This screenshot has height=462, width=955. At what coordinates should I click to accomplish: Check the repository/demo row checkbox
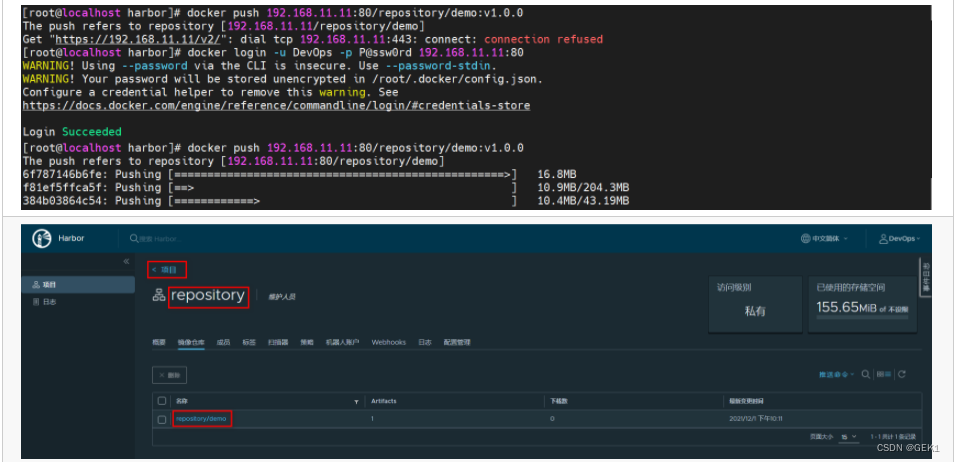coord(161,419)
